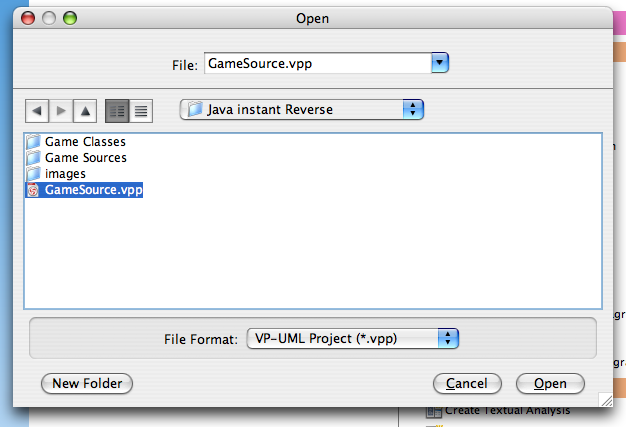Click the Open button
Image resolution: width=626 pixels, height=427 pixels.
point(550,384)
